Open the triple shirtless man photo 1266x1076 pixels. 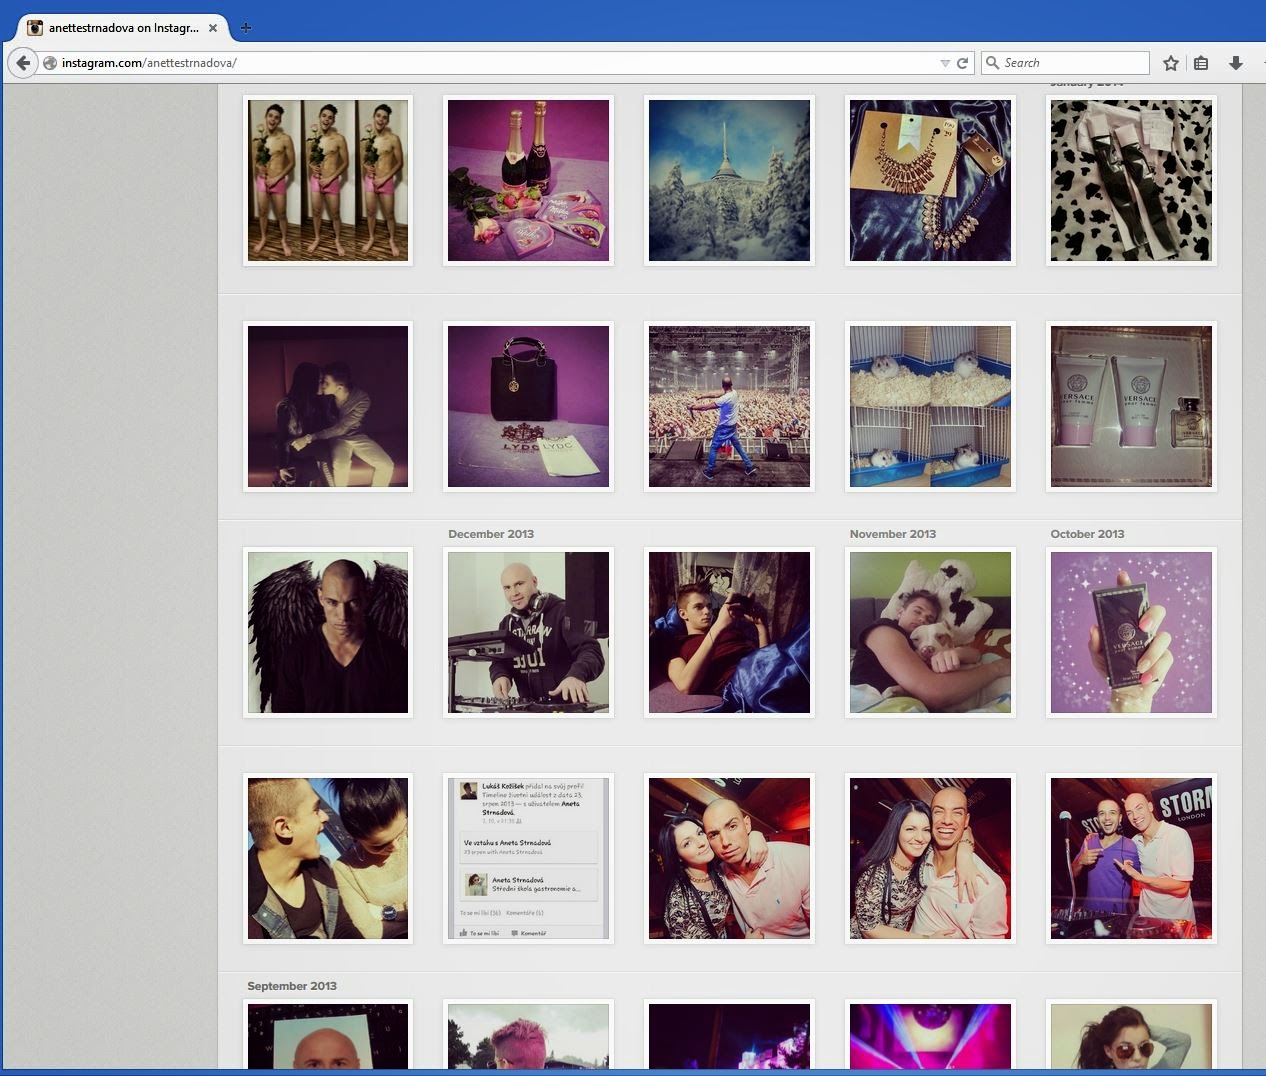click(328, 180)
